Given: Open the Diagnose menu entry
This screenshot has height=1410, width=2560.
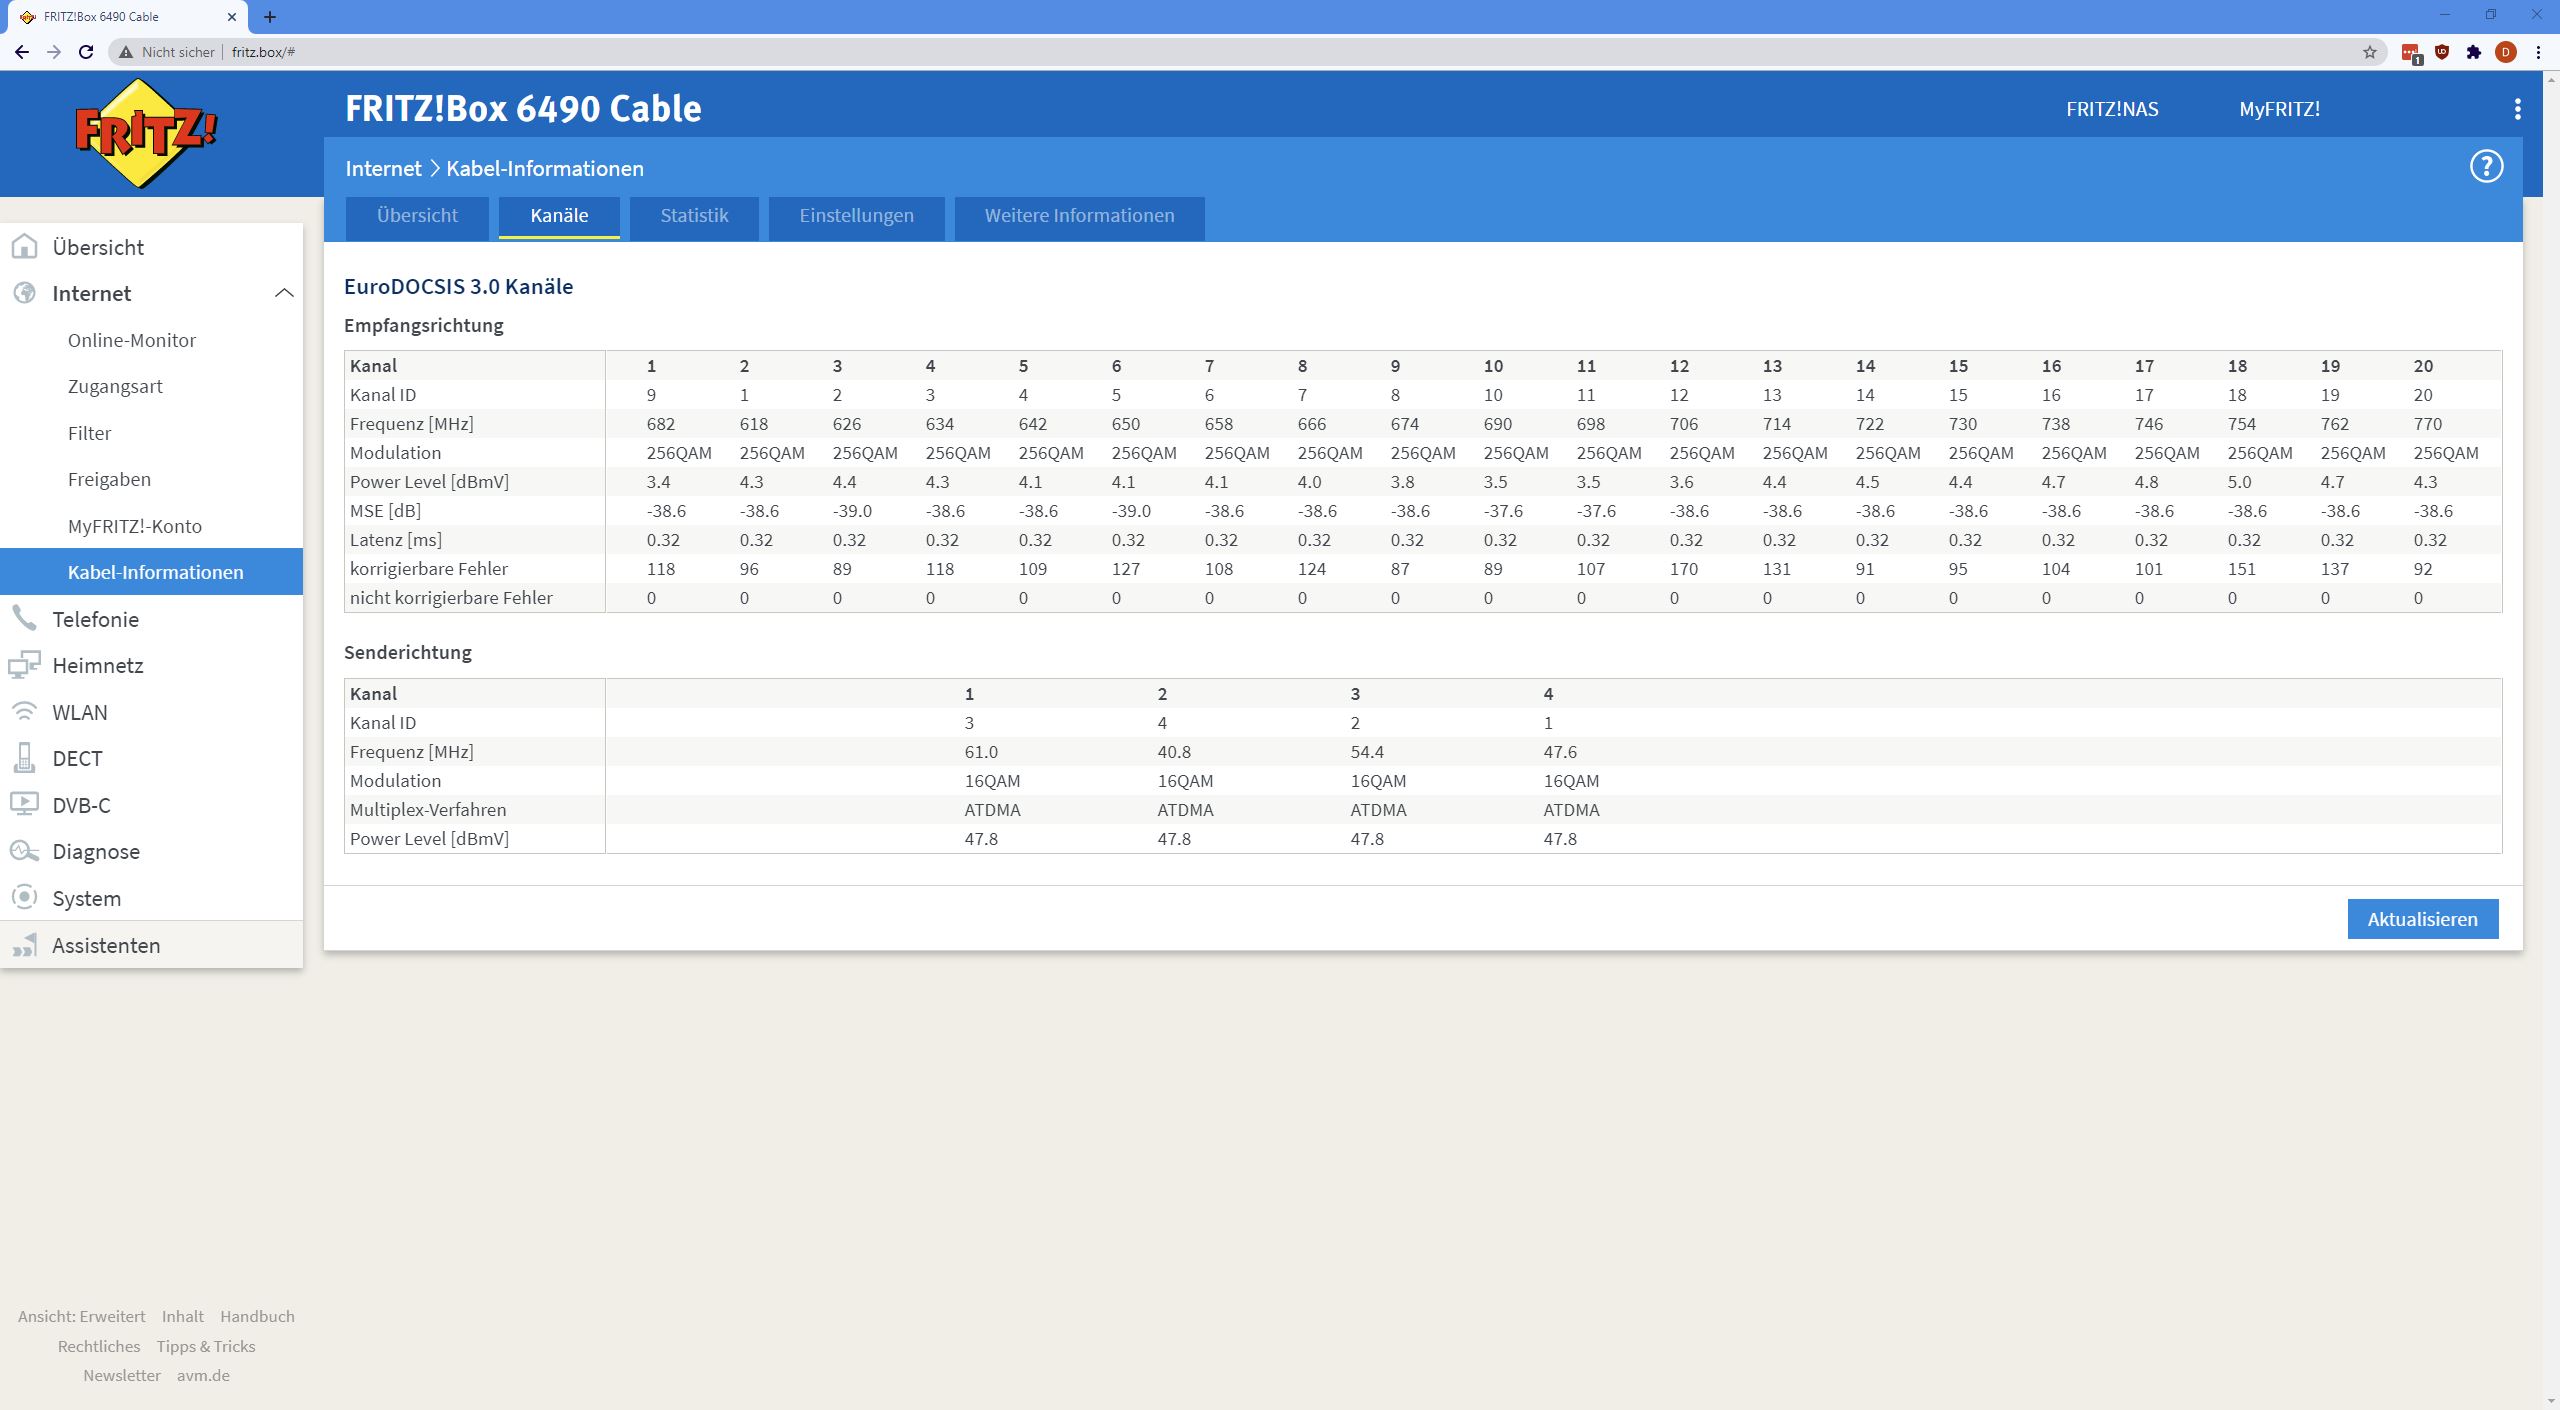Looking at the screenshot, I should (95, 852).
